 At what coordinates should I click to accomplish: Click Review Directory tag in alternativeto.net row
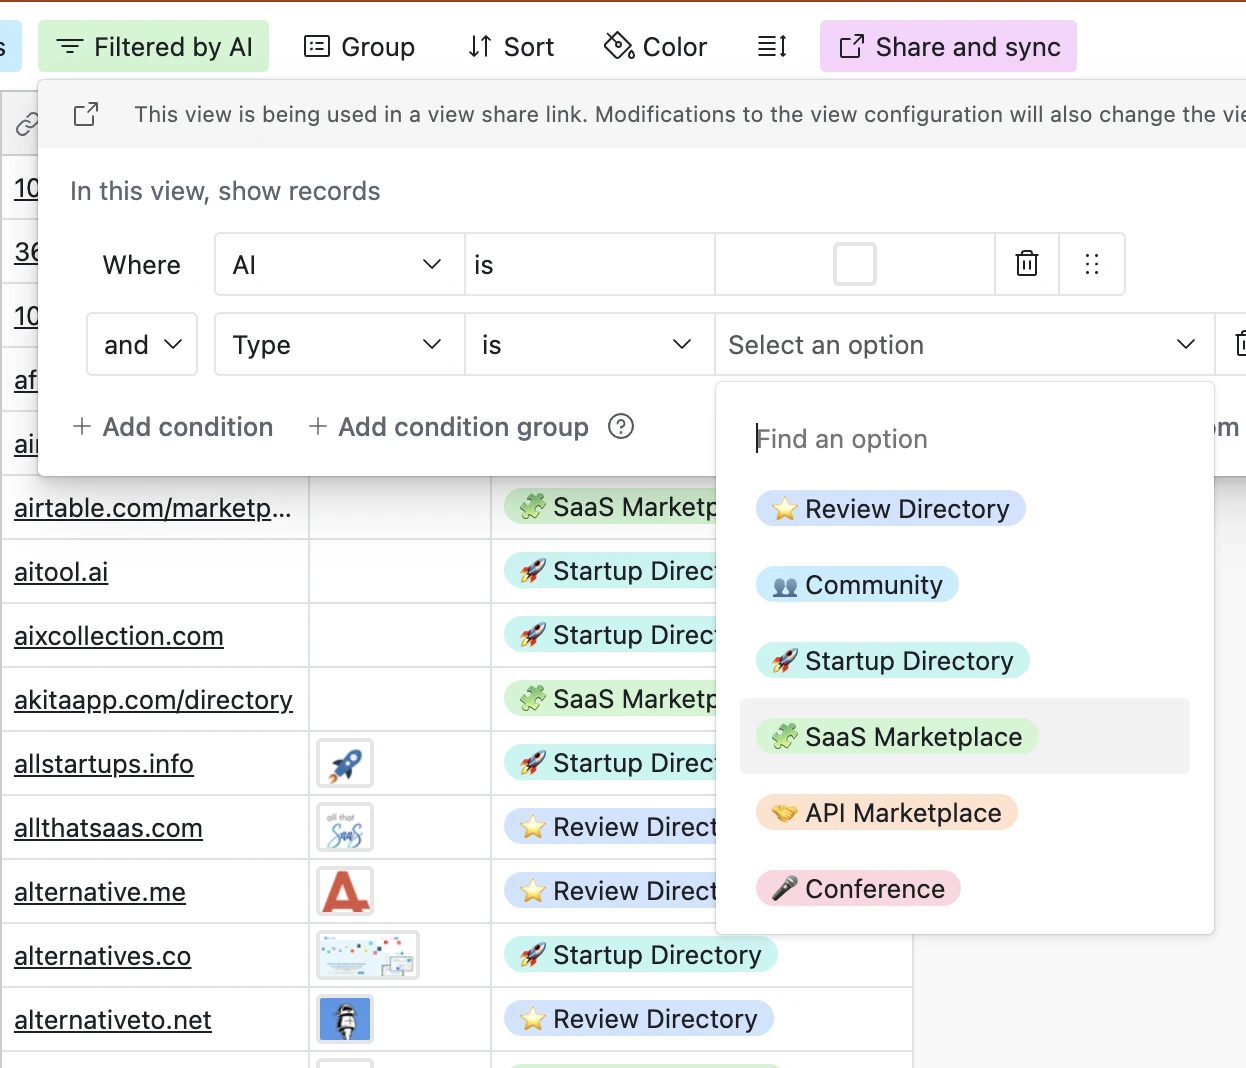[x=639, y=1019]
